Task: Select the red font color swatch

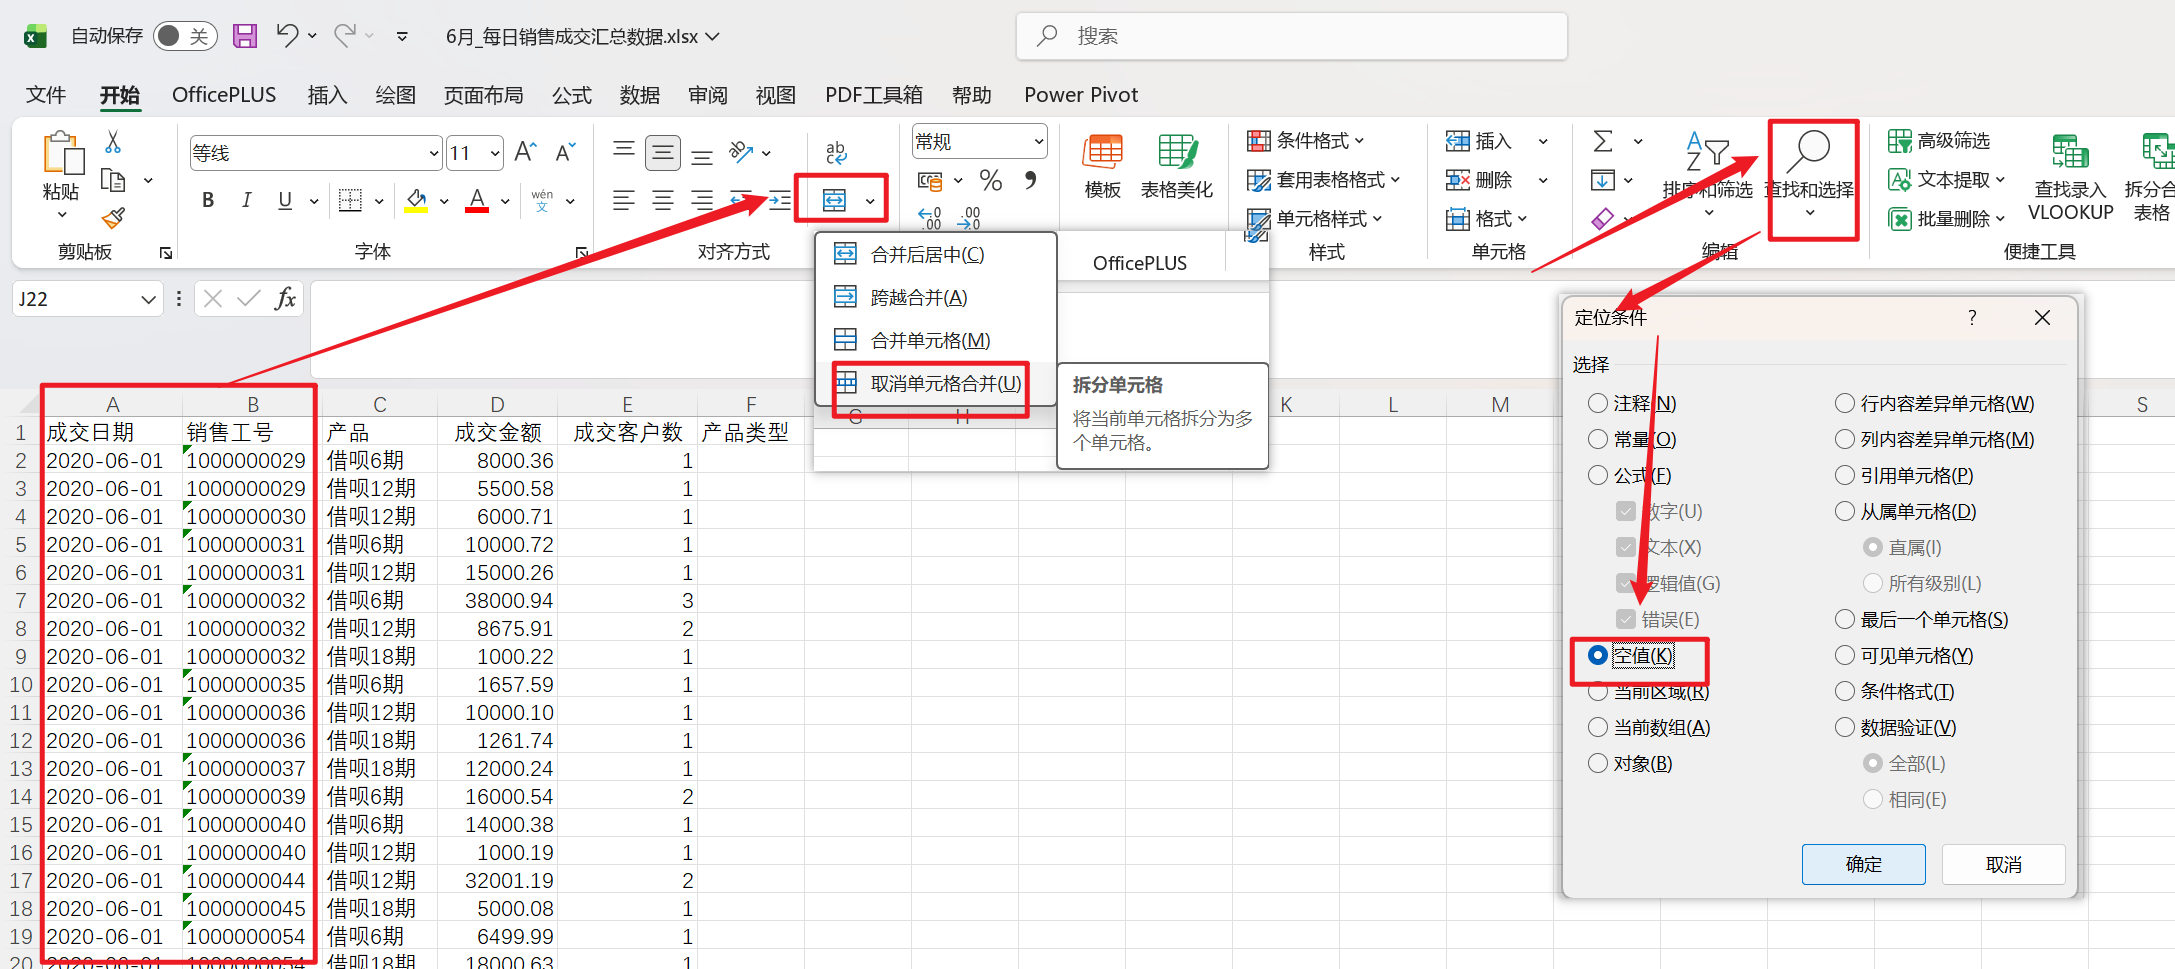Action: pyautogui.click(x=477, y=212)
